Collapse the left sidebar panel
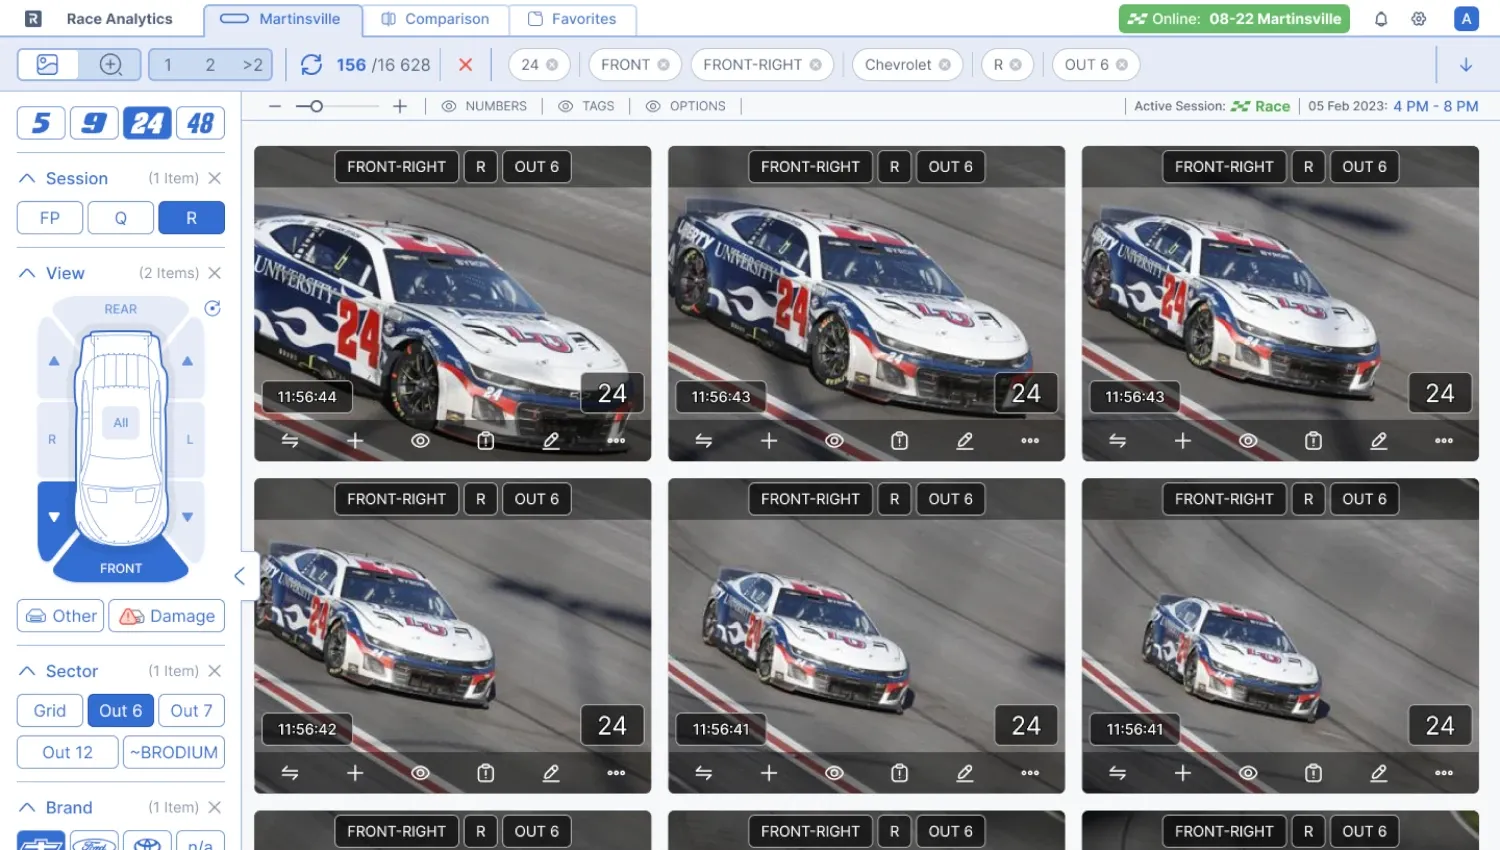The height and width of the screenshot is (850, 1500). tap(240, 576)
